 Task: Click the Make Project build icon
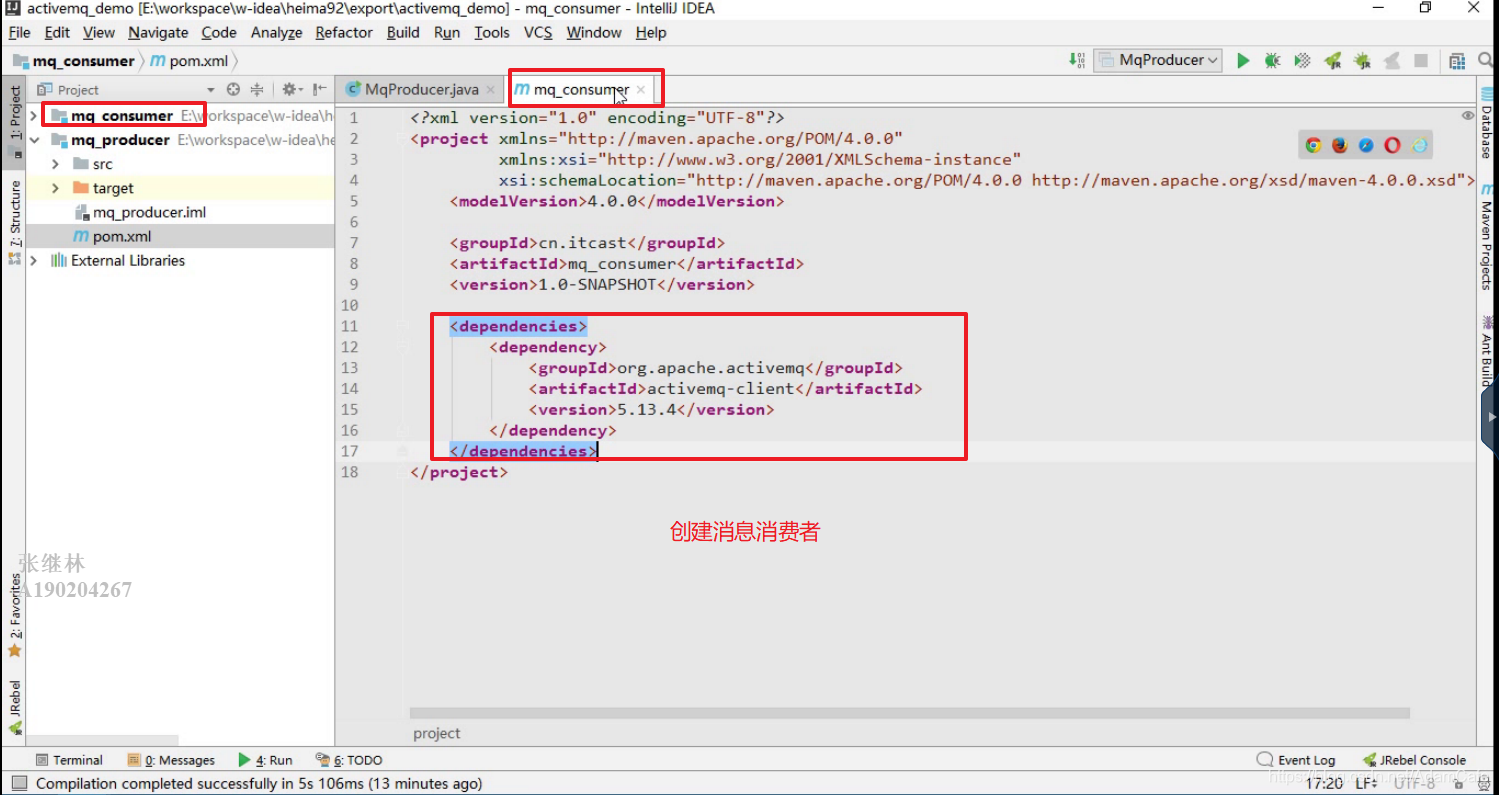[1077, 60]
